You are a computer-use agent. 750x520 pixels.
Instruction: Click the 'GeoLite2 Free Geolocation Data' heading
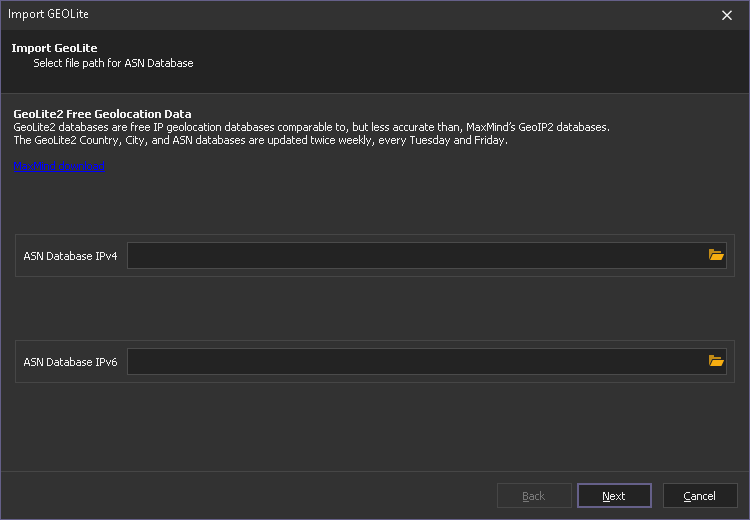point(102,114)
